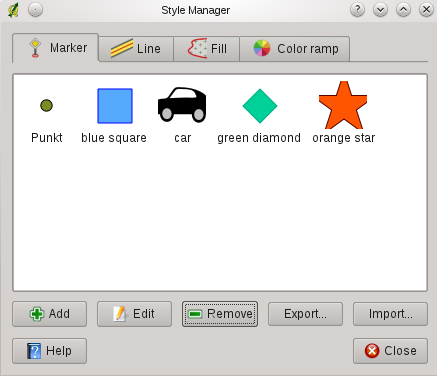437x376 pixels.
Task: Open the Fill tab
Action: (207, 49)
